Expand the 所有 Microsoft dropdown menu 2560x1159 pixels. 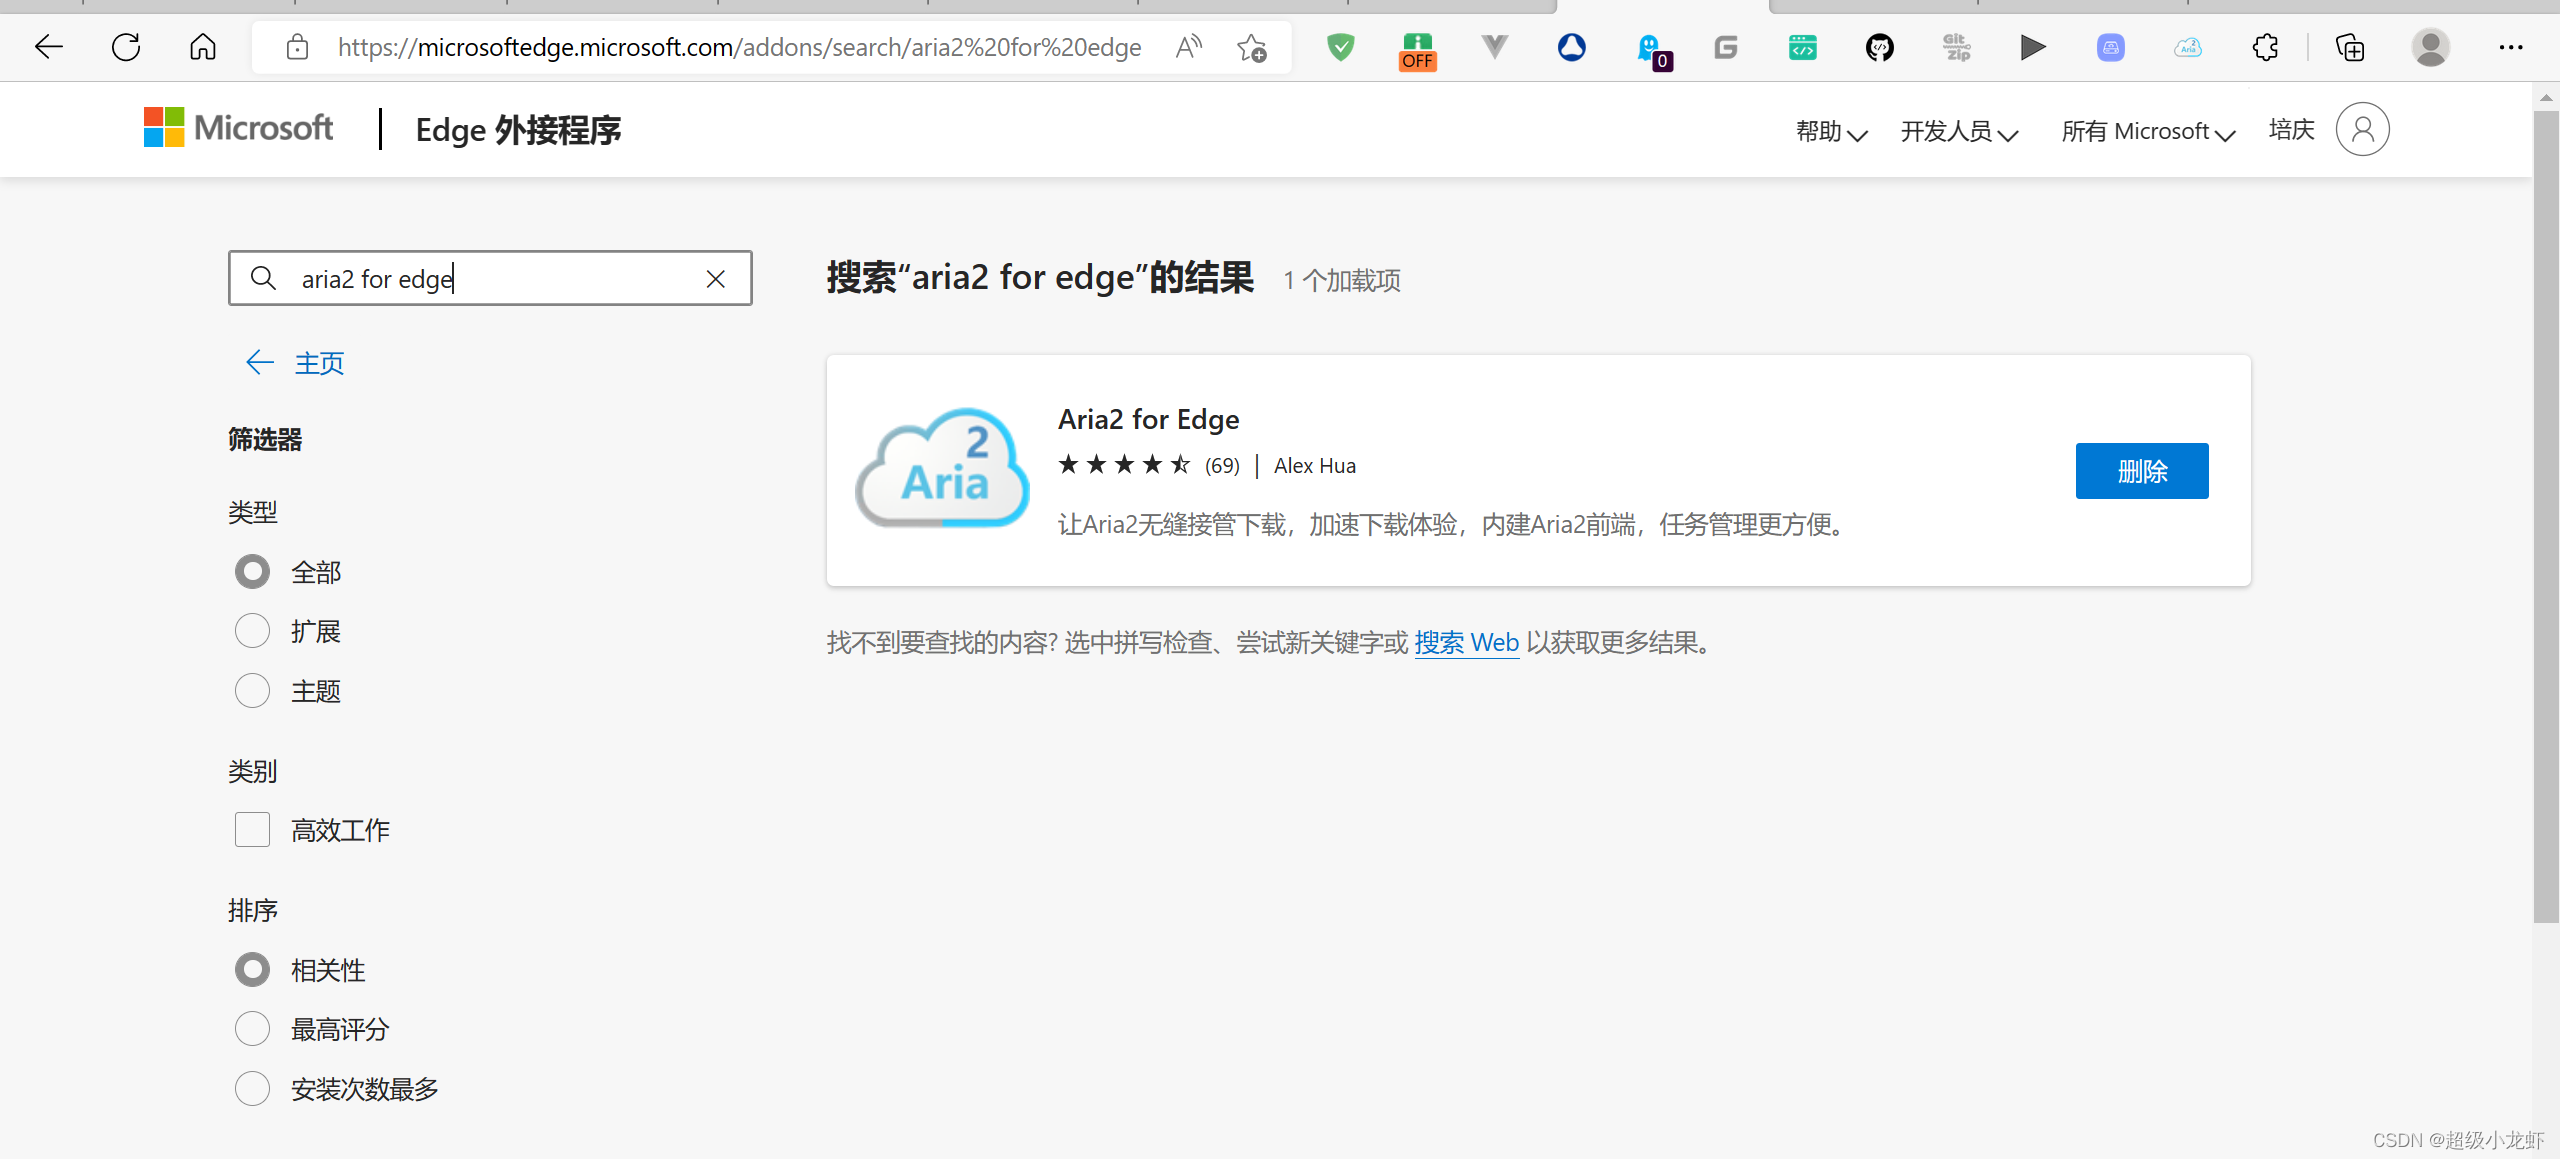tap(2148, 131)
